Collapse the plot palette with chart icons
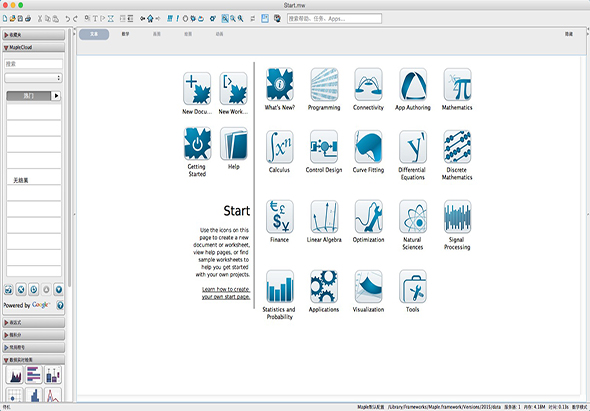 [x=33, y=360]
